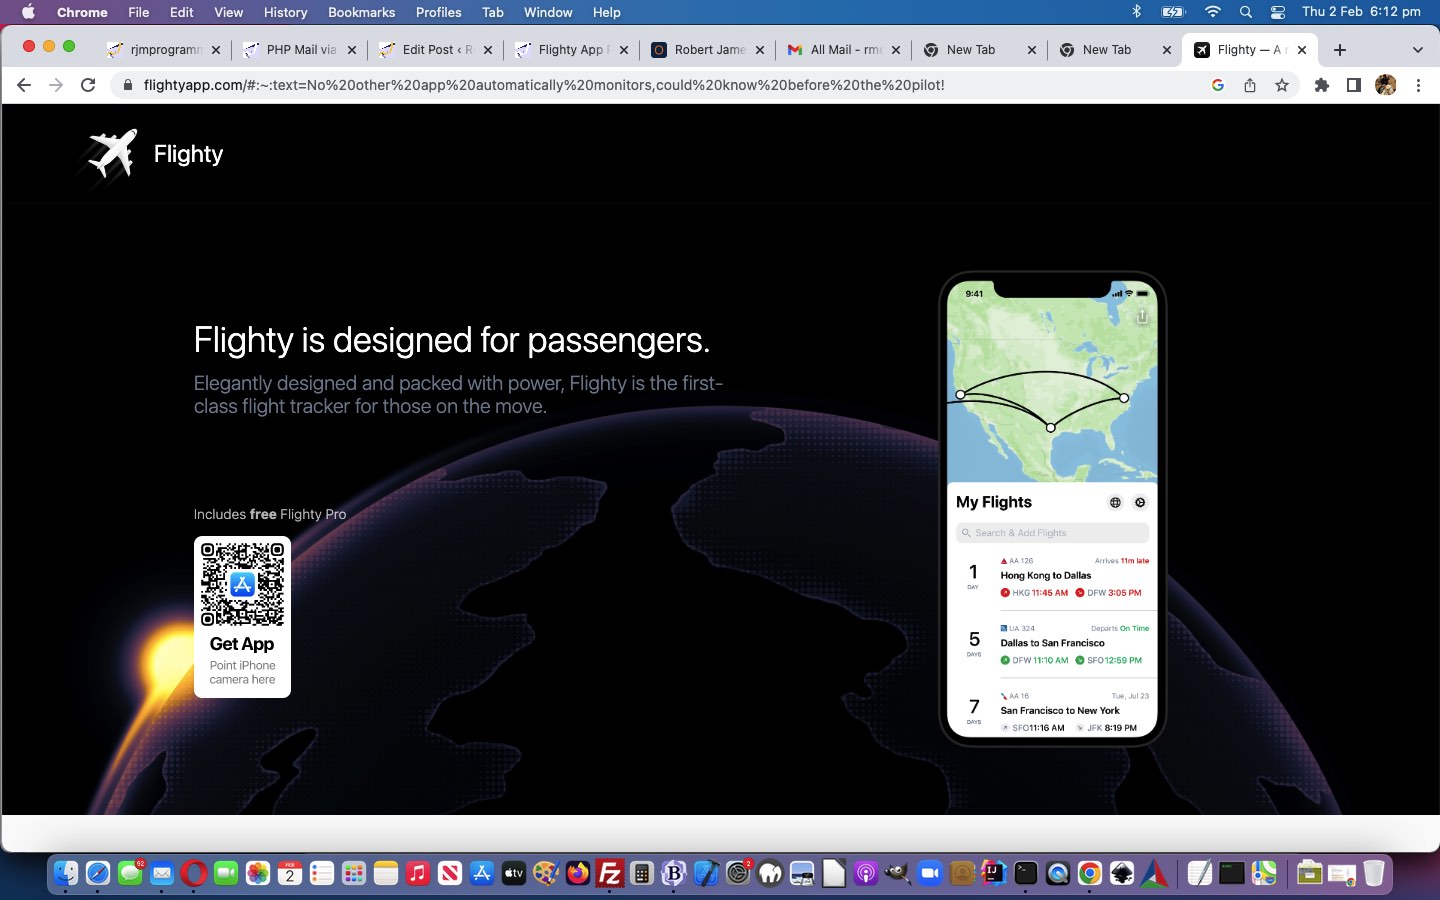Open Spotlight search in menu bar
This screenshot has height=900, width=1440.
[x=1246, y=12]
